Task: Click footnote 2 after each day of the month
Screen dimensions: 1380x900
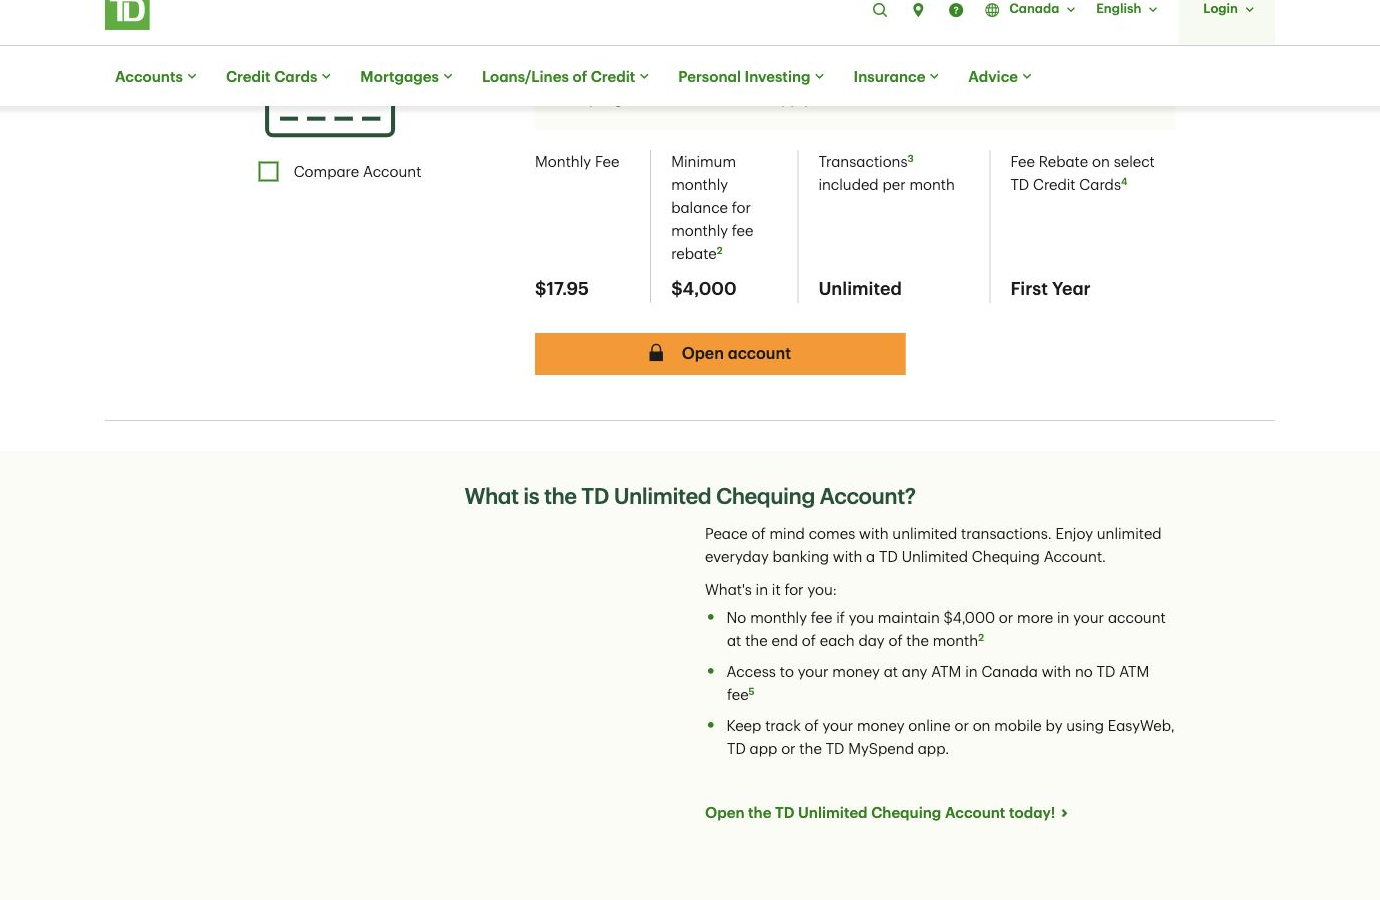Action: point(981,637)
